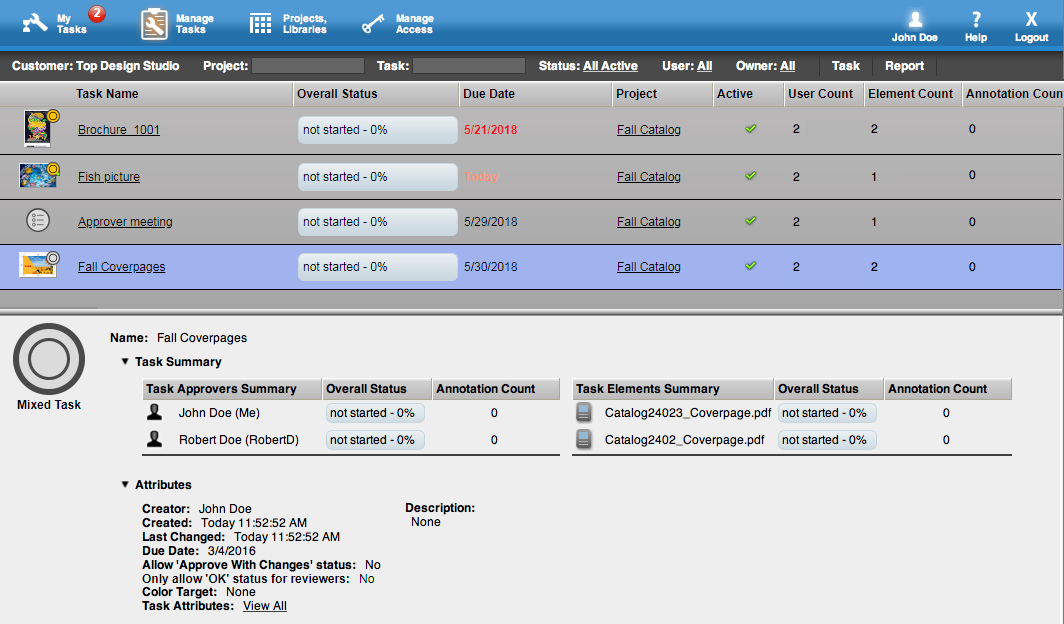Viewport: 1064px width, 624px height.
Task: Click the John Doe user profile icon
Action: point(914,19)
